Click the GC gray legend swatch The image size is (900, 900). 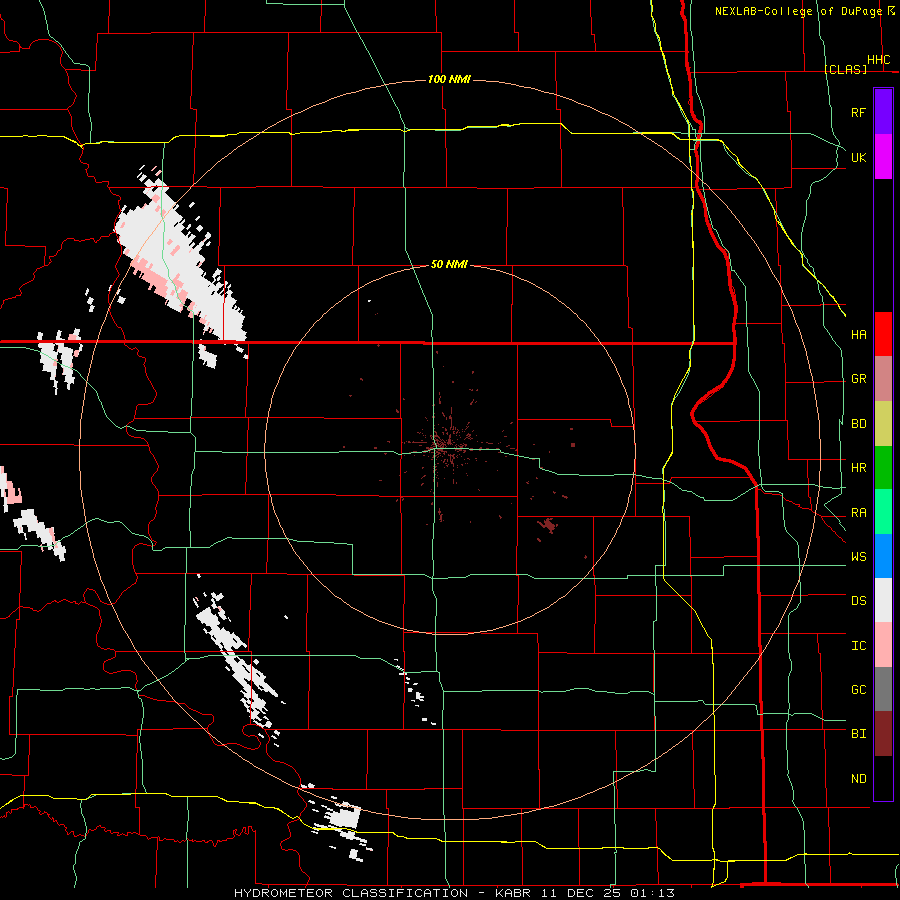pos(883,689)
